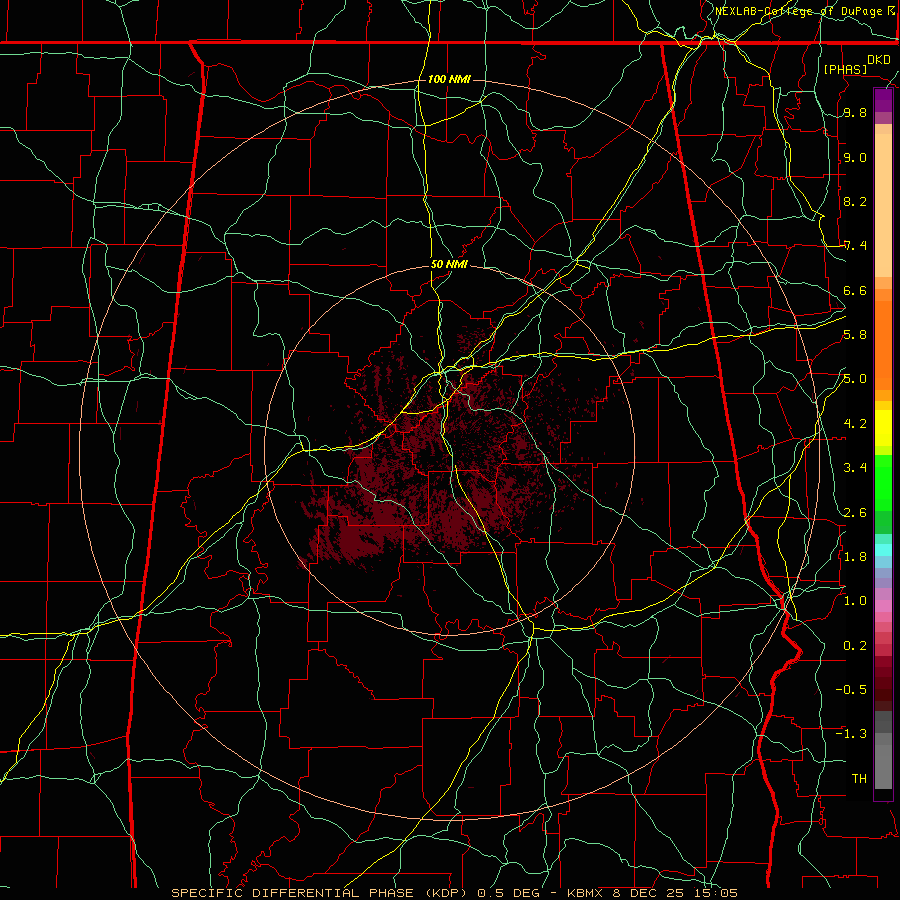Pick the 6.6 scale label
900x900 pixels.
pyautogui.click(x=855, y=291)
